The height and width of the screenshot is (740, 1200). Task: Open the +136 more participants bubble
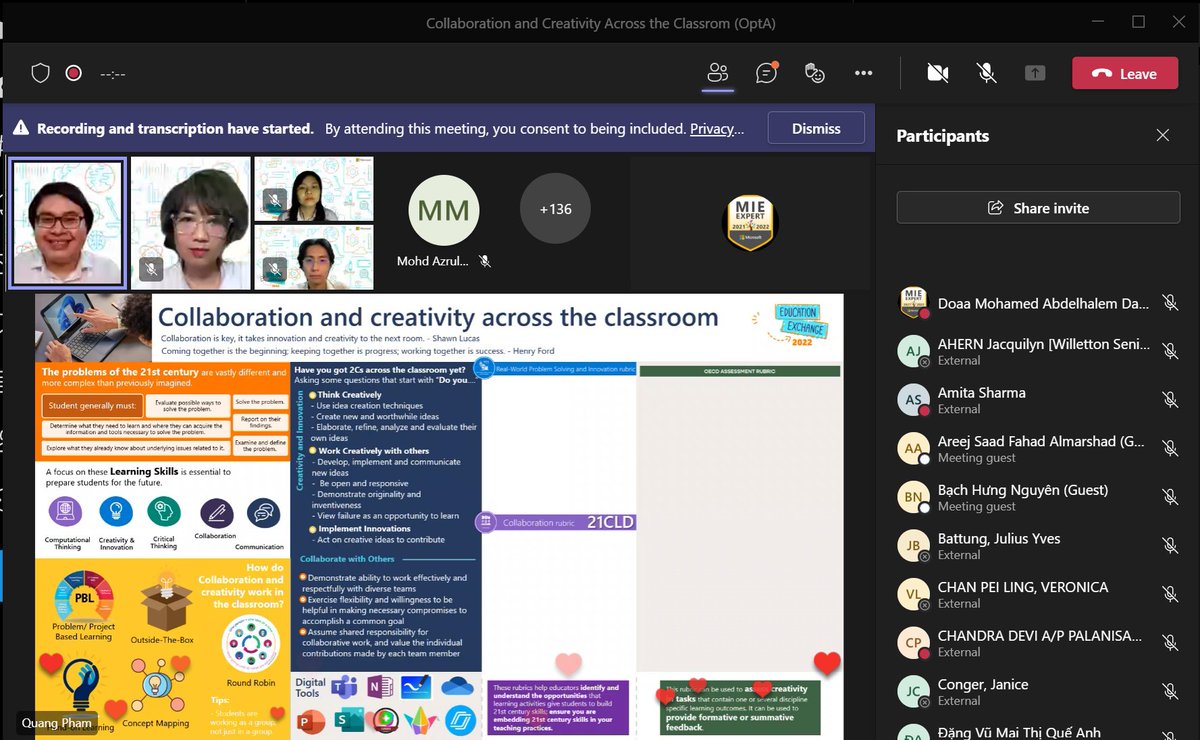pyautogui.click(x=555, y=209)
